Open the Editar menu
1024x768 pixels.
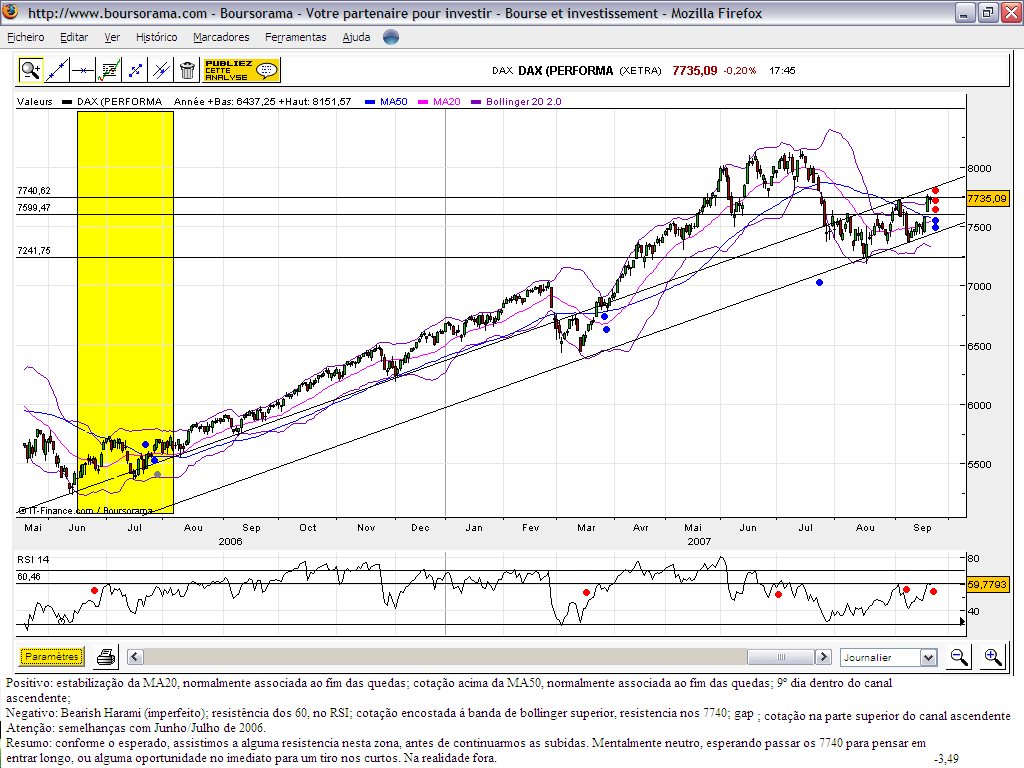click(74, 37)
